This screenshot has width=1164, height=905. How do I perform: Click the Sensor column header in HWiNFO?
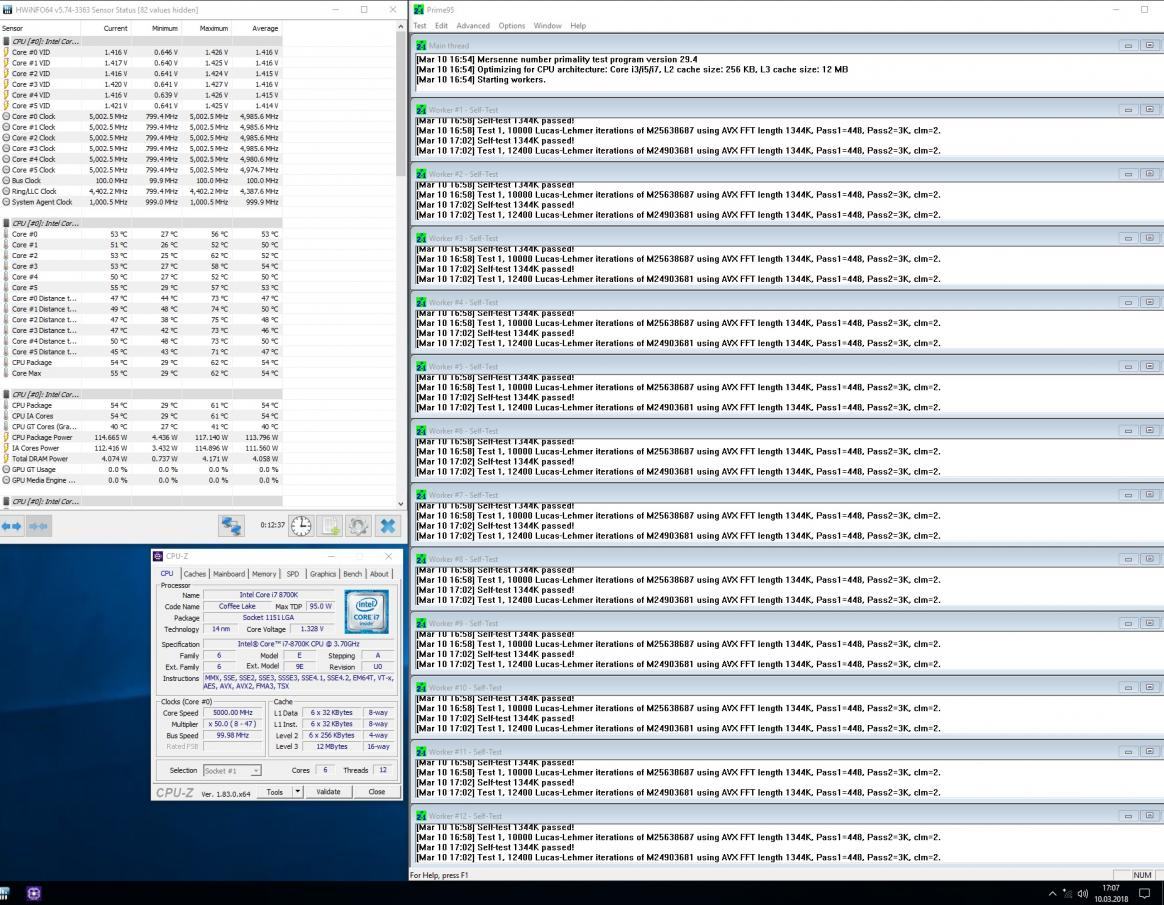coord(41,28)
